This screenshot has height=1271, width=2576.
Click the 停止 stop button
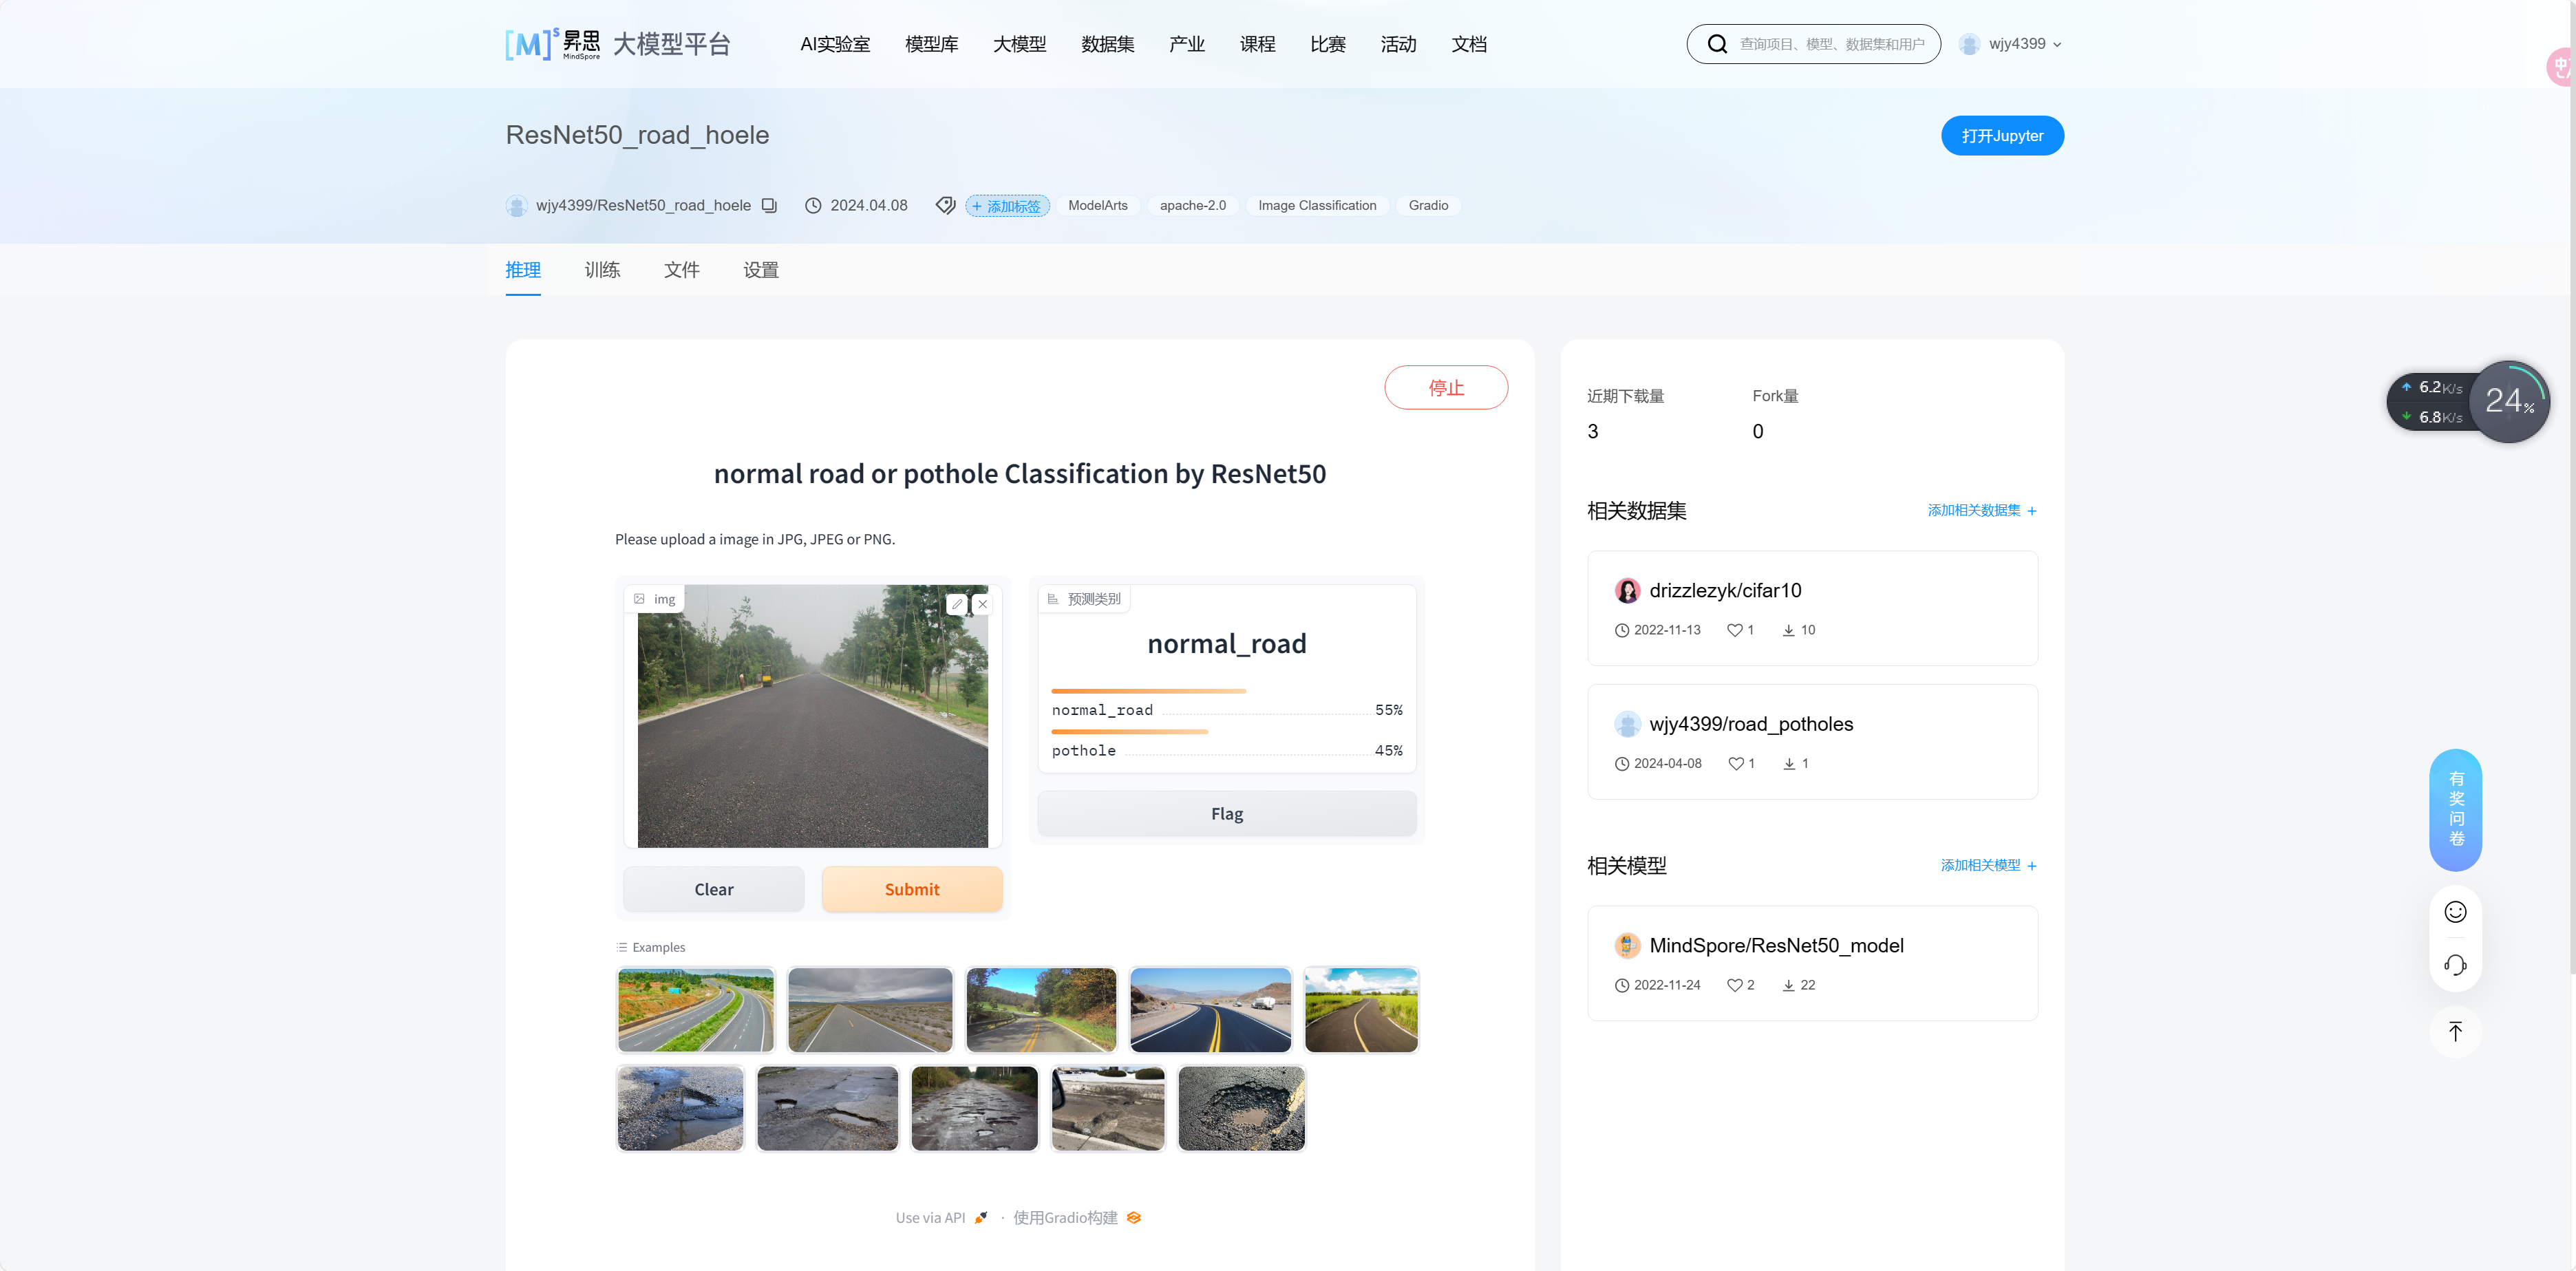point(1445,387)
